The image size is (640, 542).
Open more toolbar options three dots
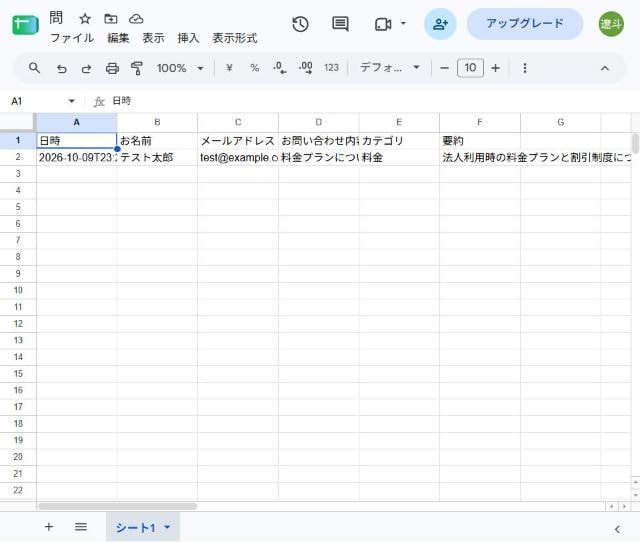pos(525,68)
